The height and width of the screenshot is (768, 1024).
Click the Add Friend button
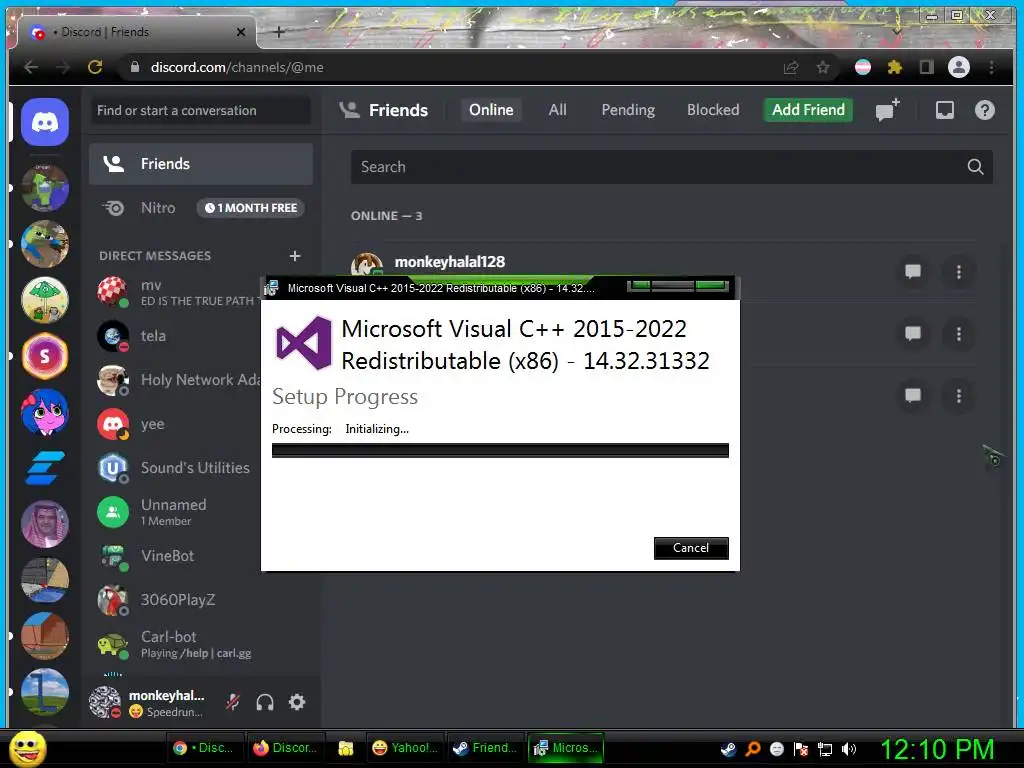coord(808,110)
